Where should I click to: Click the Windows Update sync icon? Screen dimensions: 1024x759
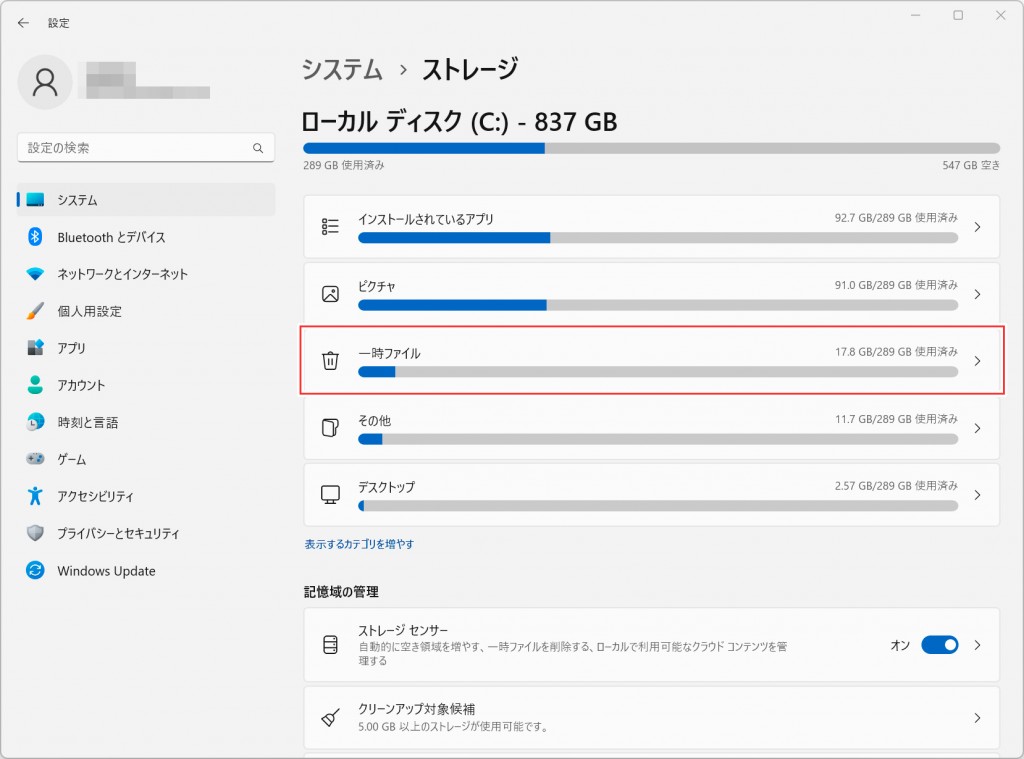(35, 571)
